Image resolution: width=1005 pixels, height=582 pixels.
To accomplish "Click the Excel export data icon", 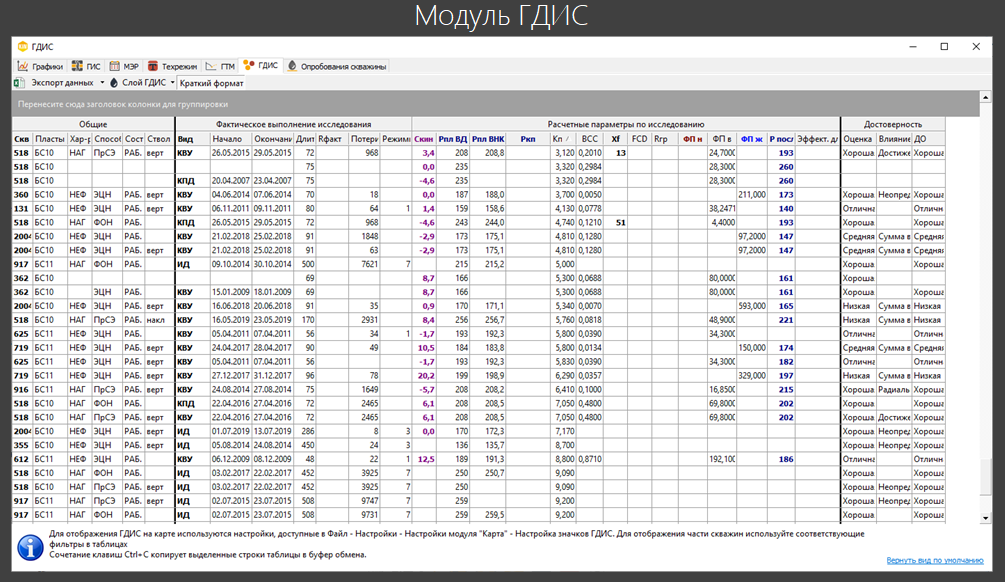I will tap(20, 83).
